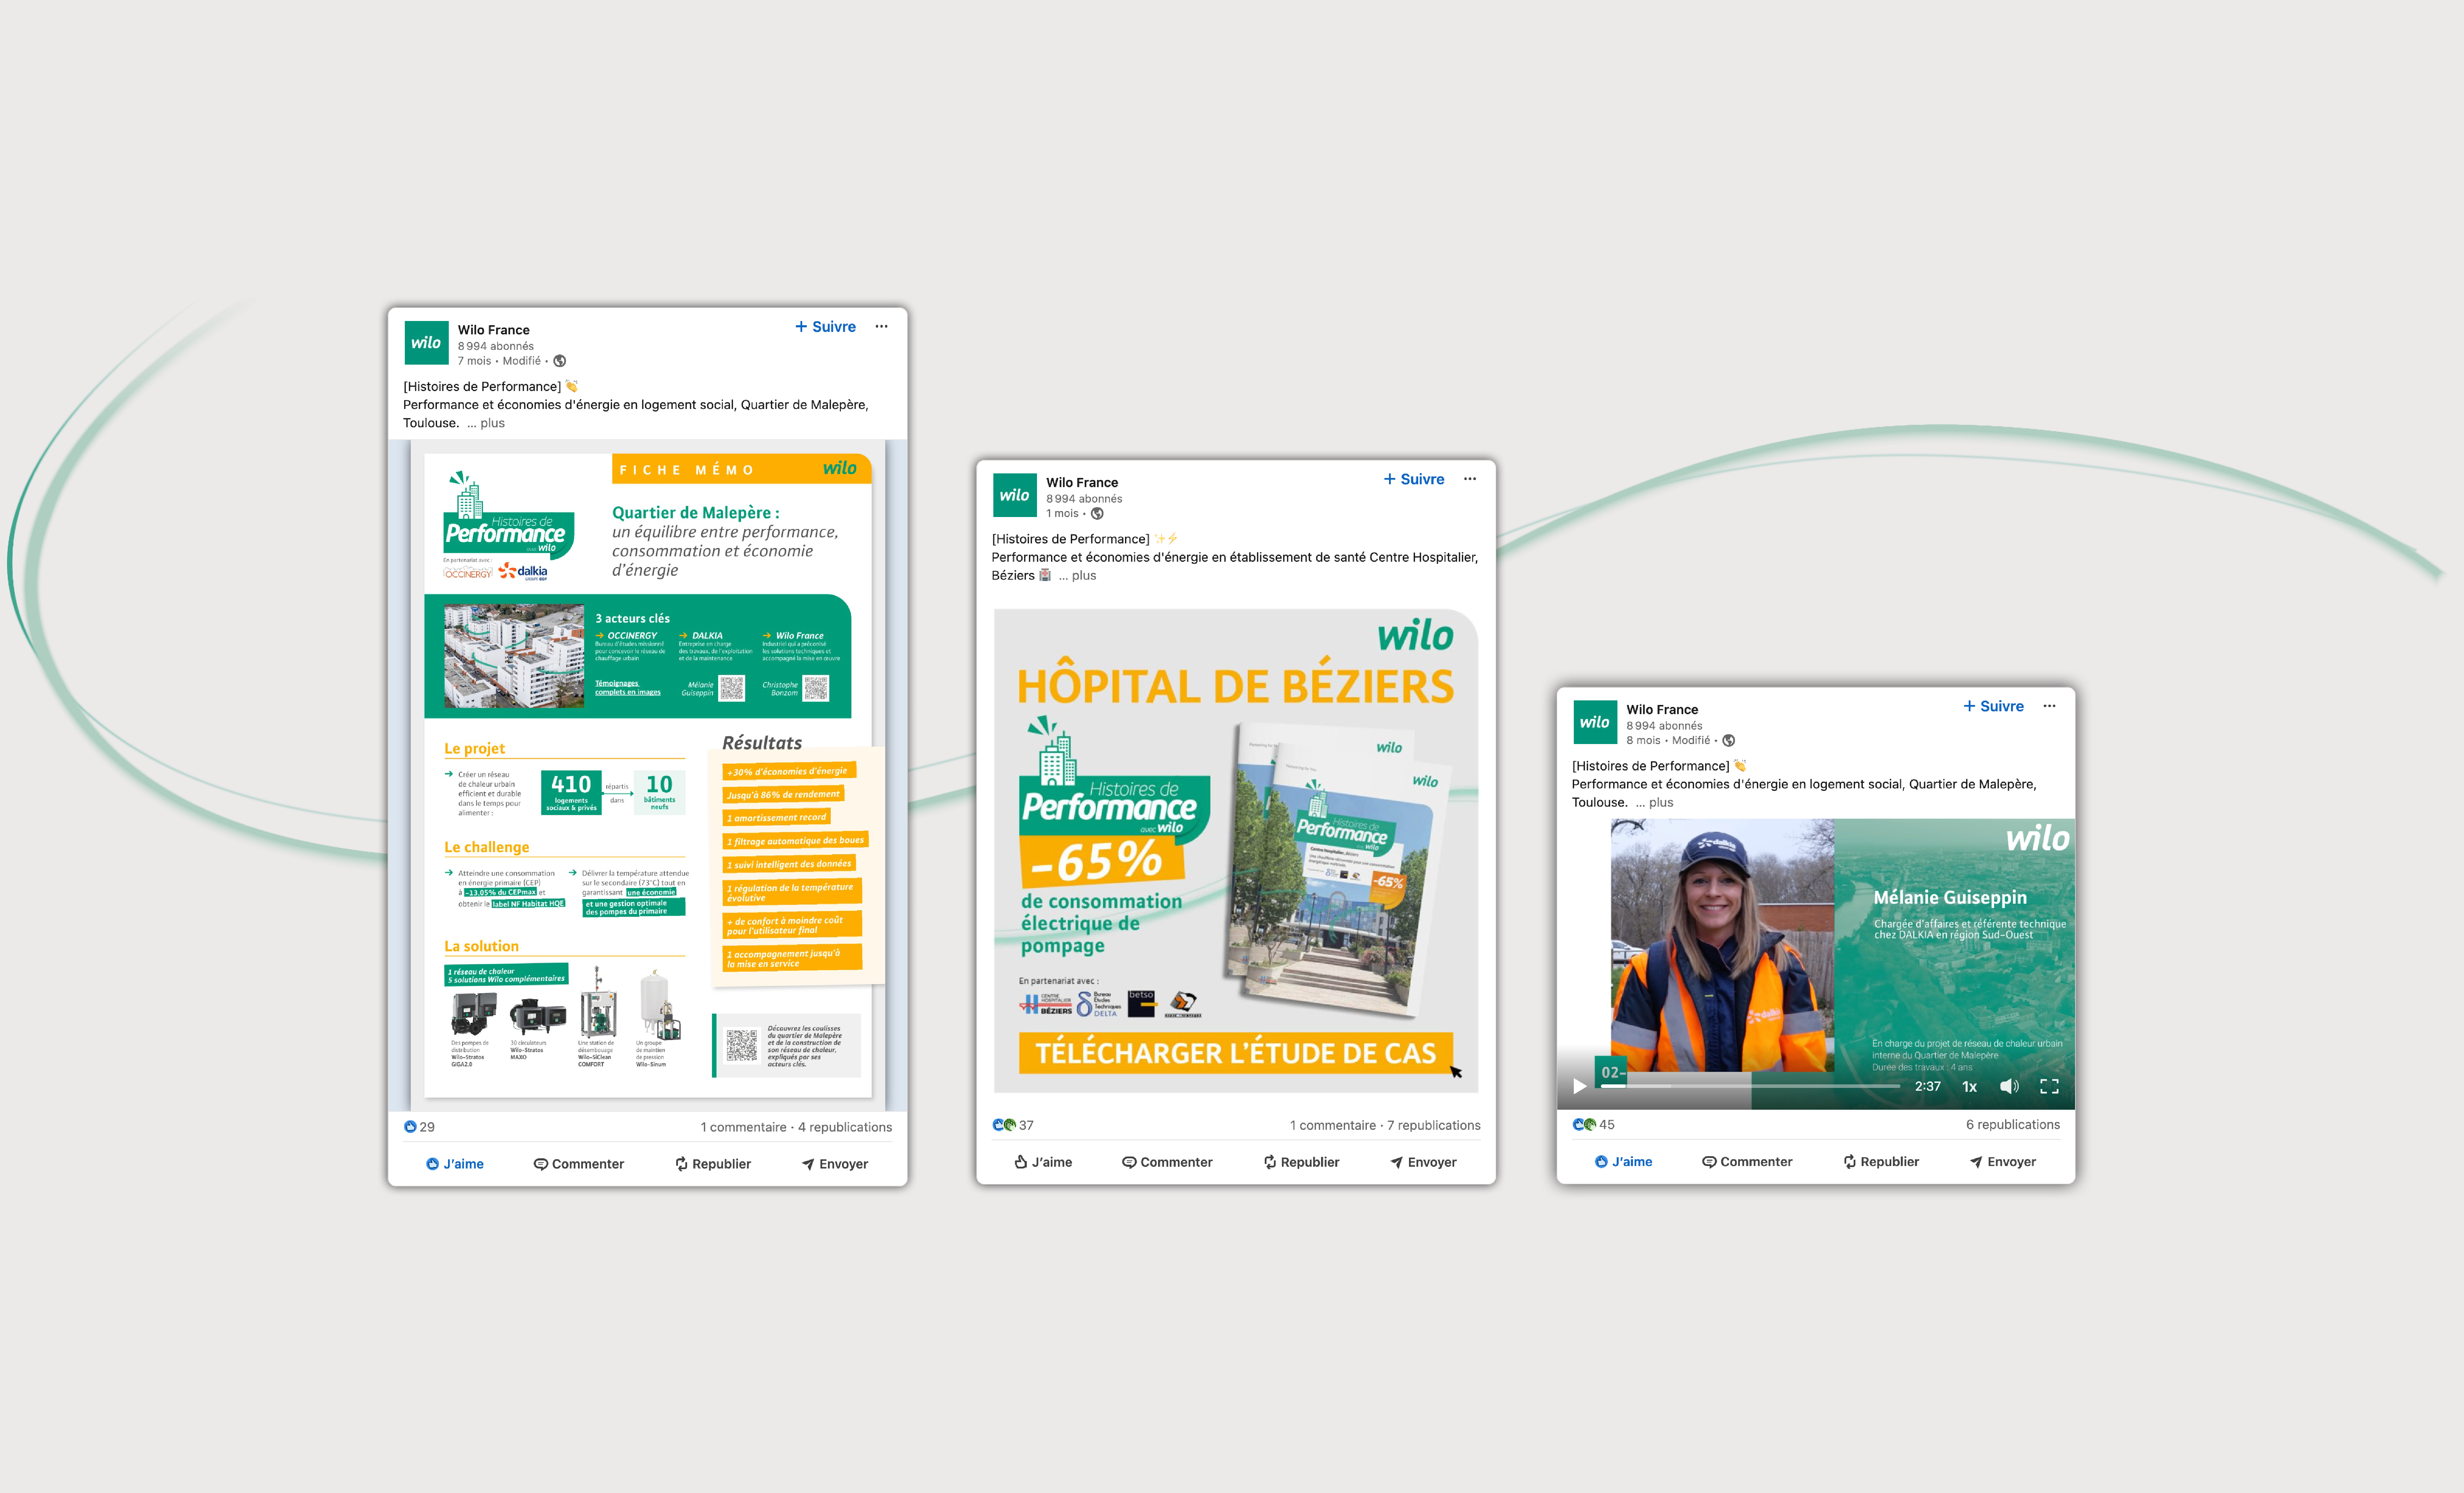Toggle J'aime on the fiche mémo post
2464x1493 pixels.
pos(455,1164)
